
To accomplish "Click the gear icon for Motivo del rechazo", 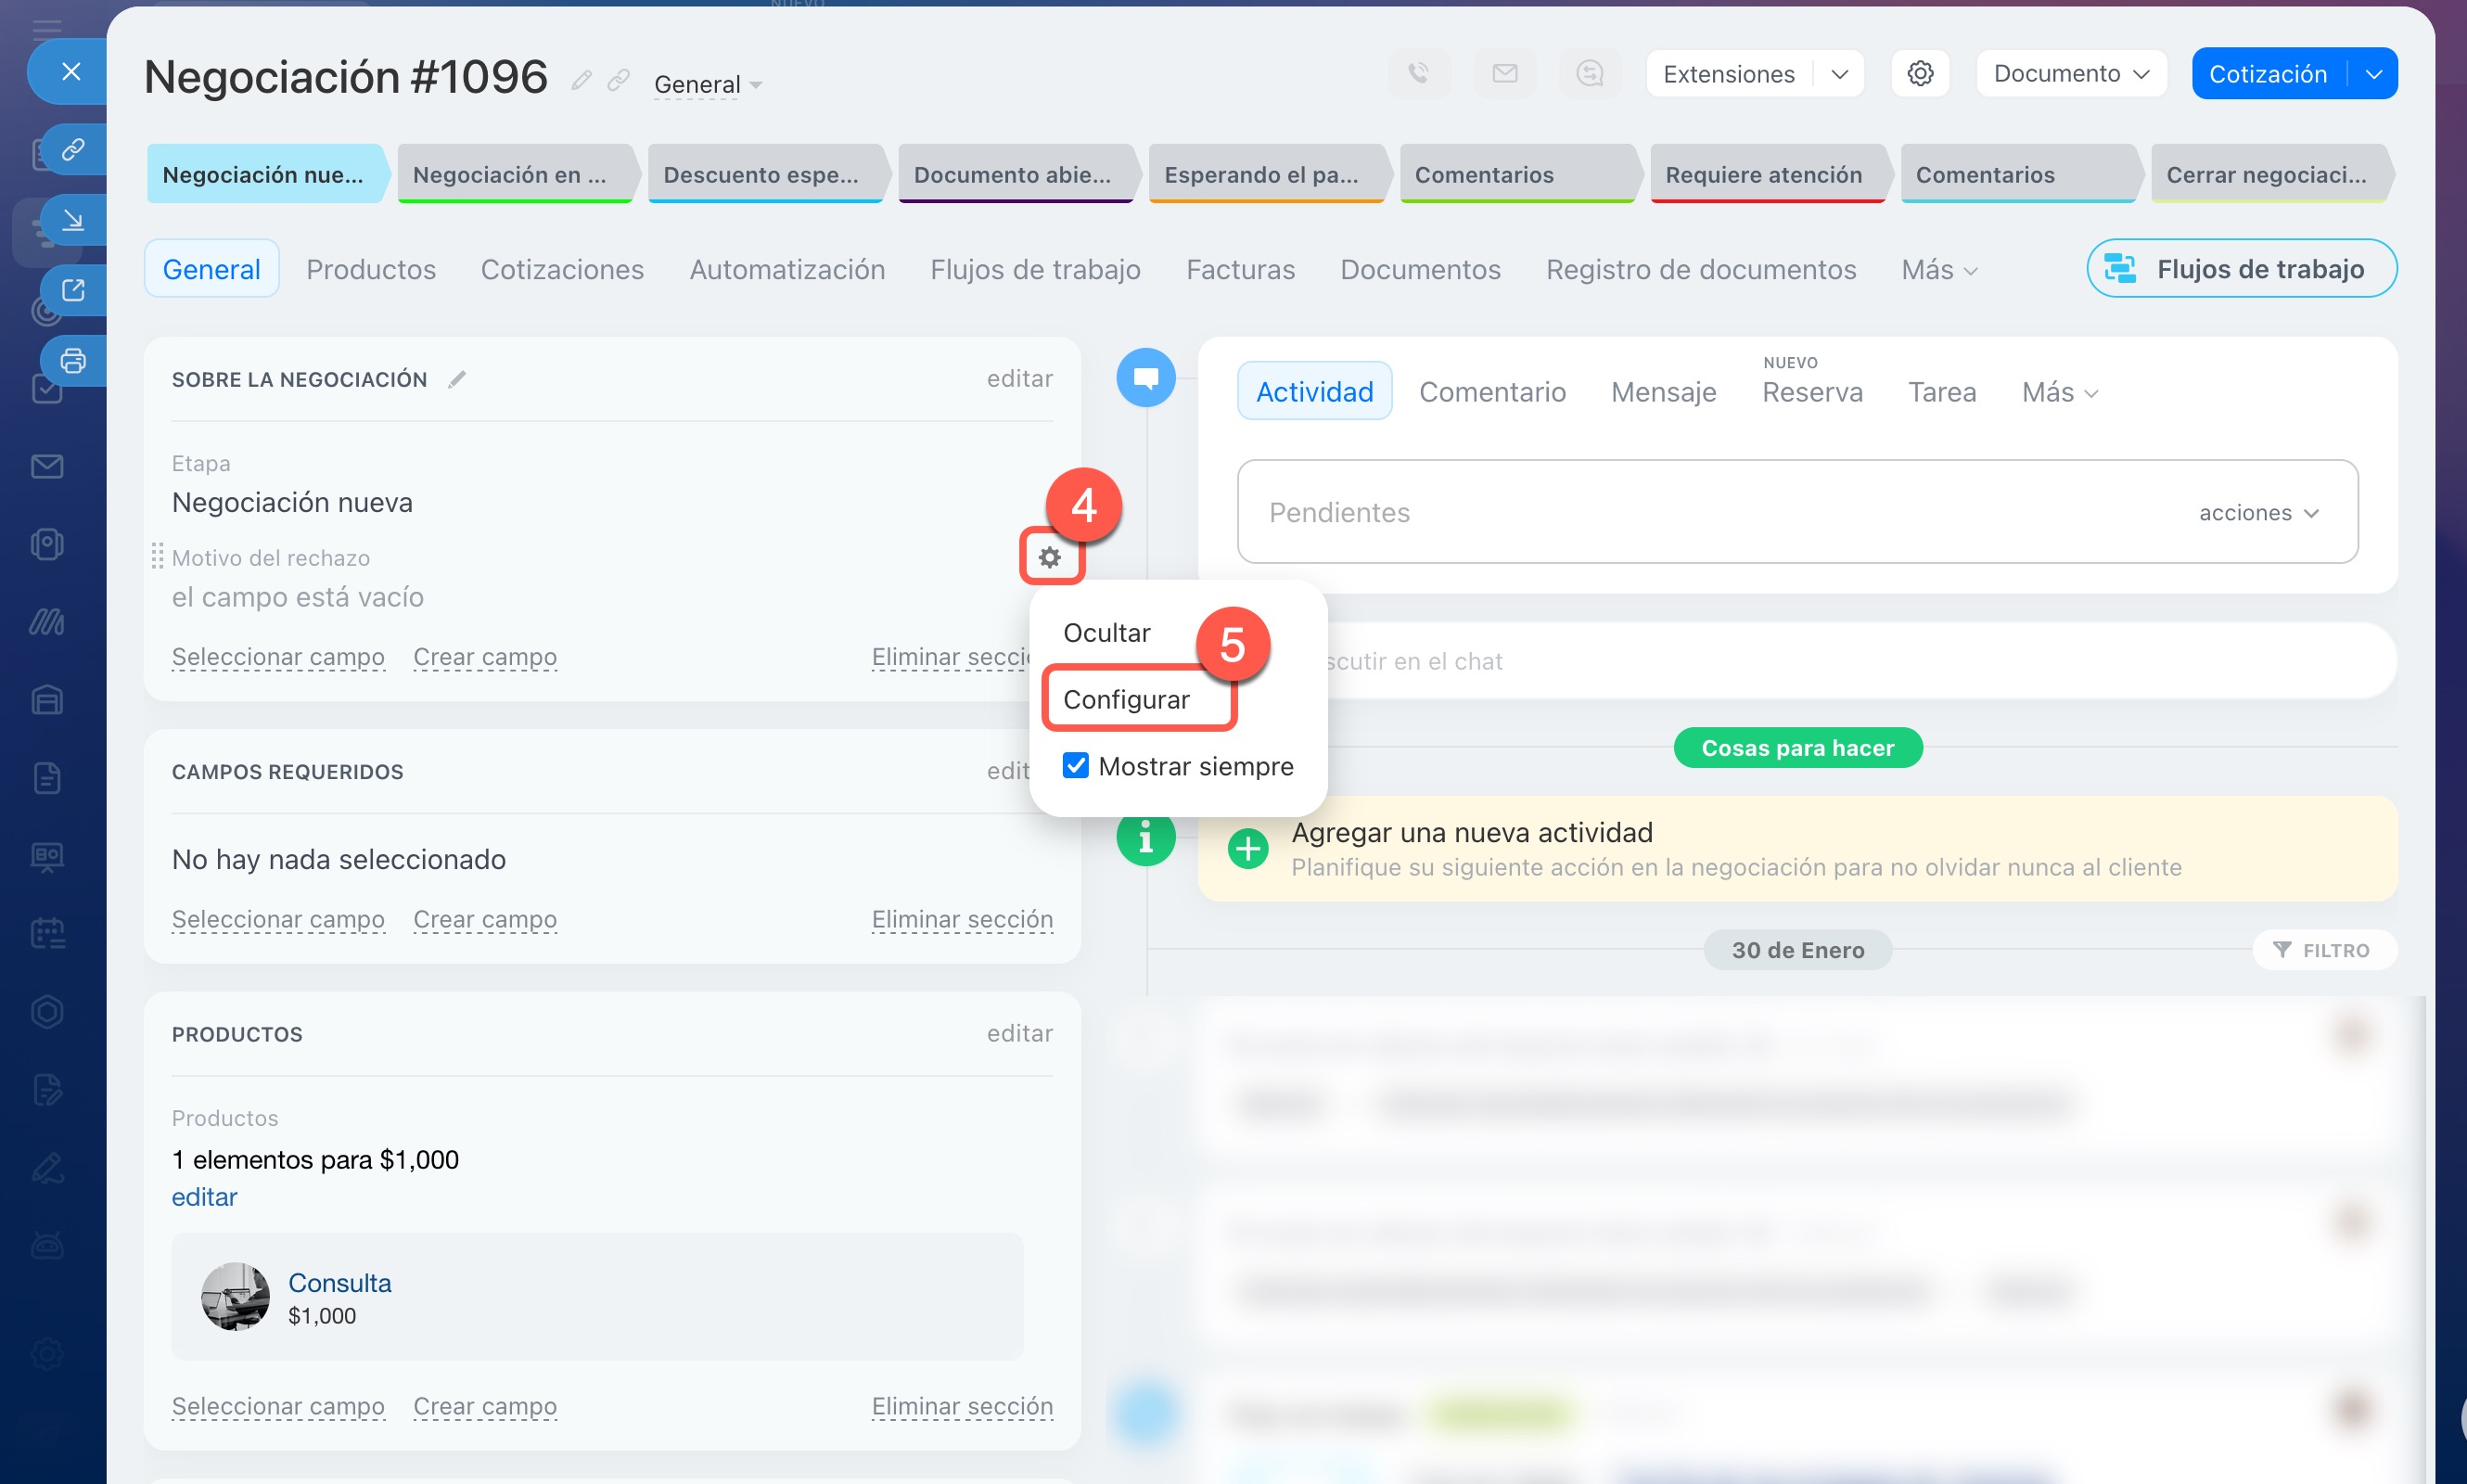I will 1049,558.
